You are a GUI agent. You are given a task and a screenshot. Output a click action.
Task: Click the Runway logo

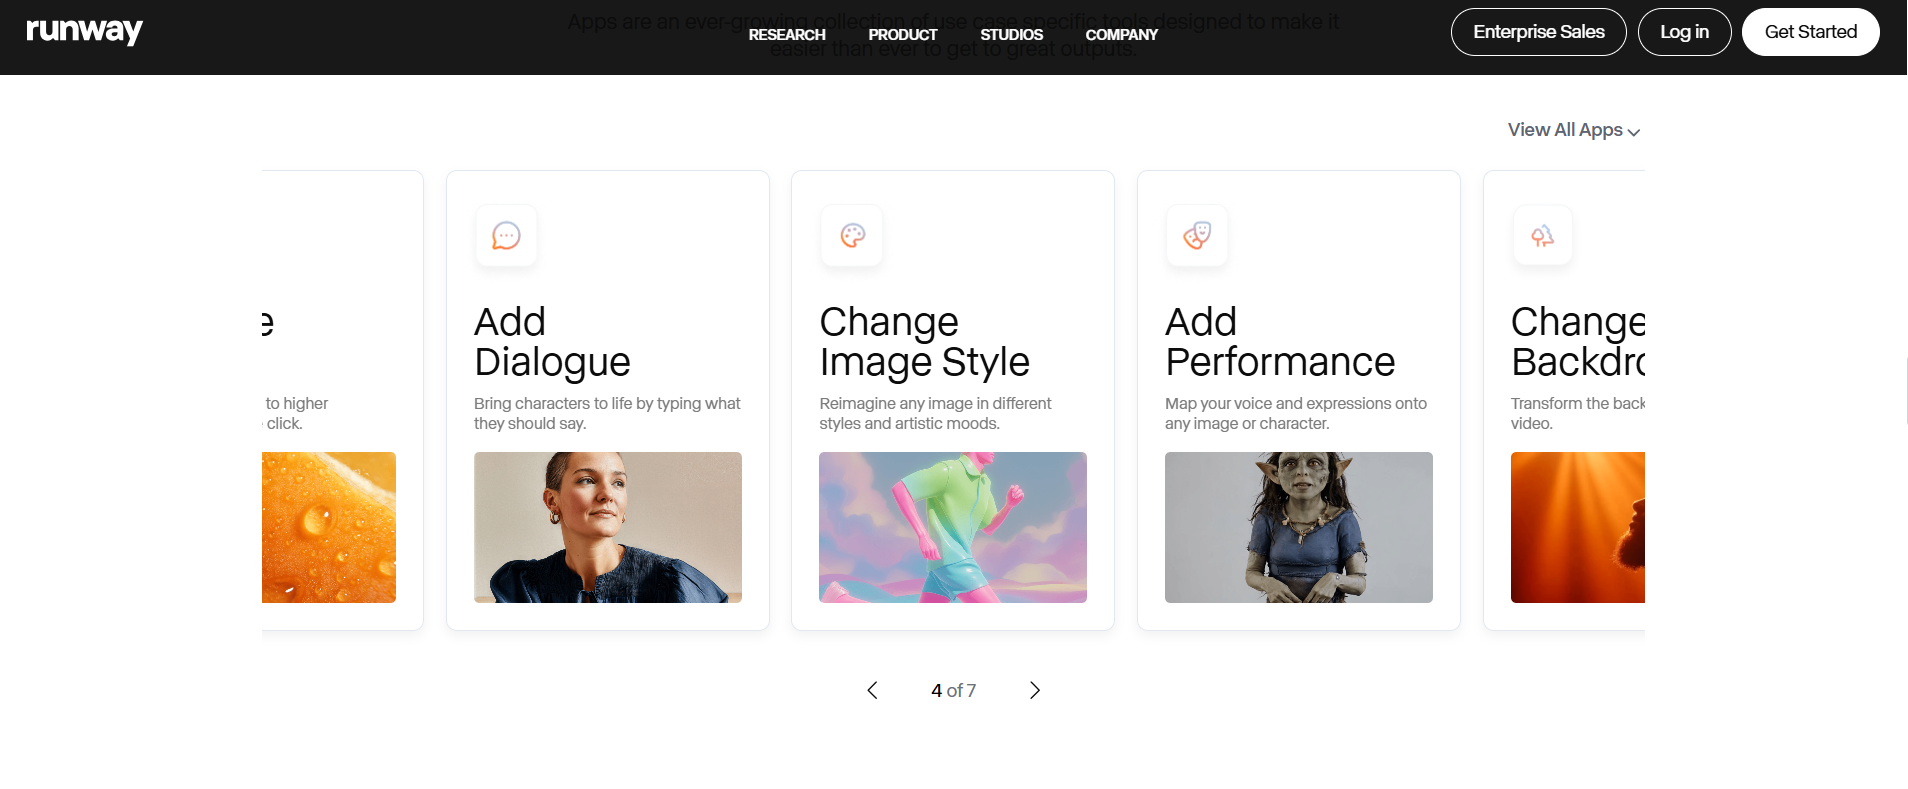pos(84,31)
